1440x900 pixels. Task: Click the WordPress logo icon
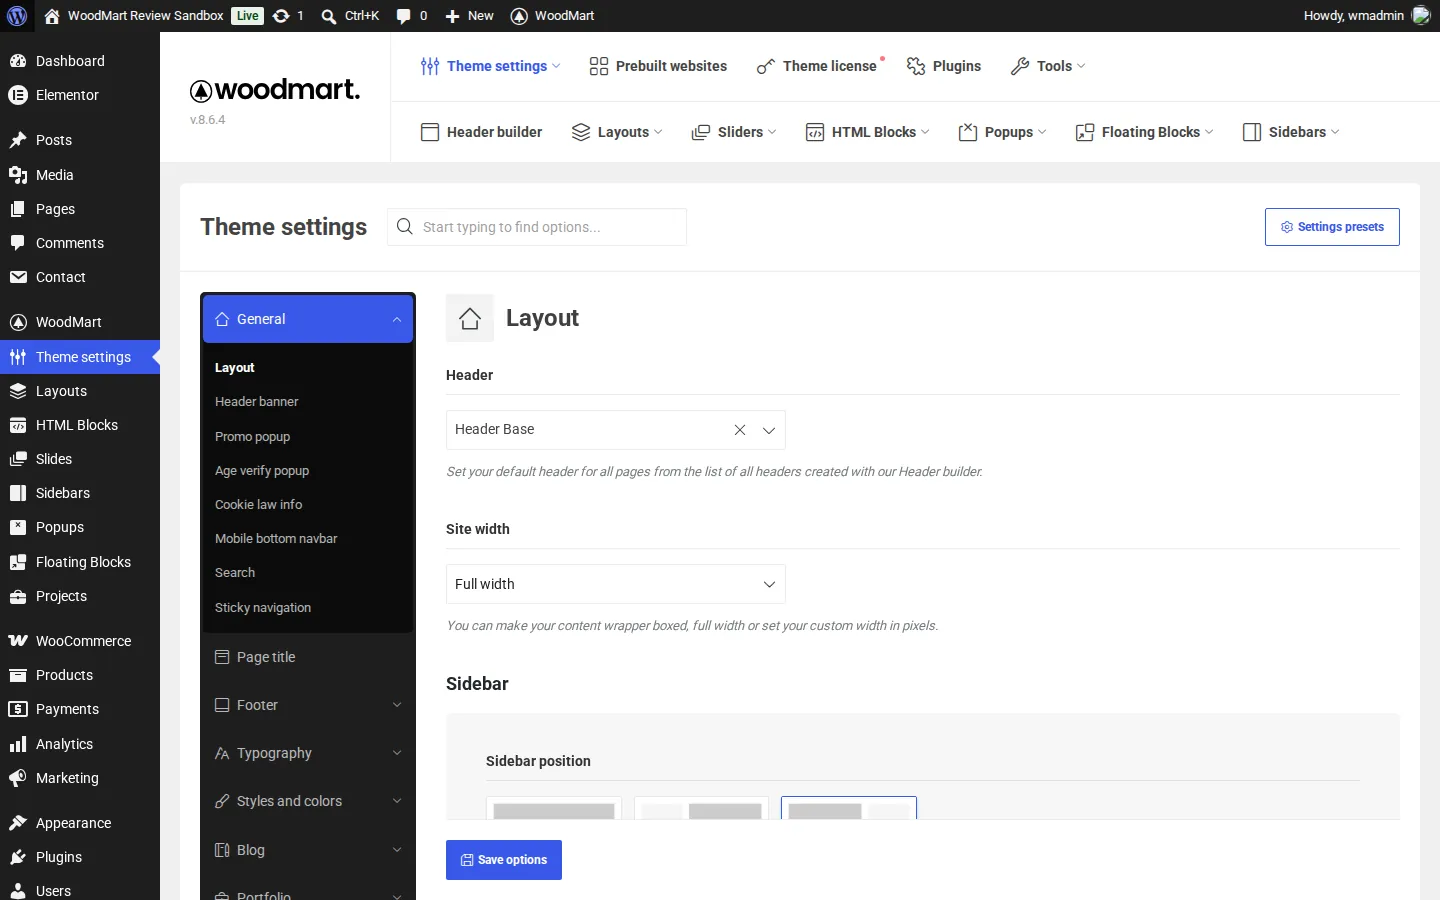coord(17,16)
